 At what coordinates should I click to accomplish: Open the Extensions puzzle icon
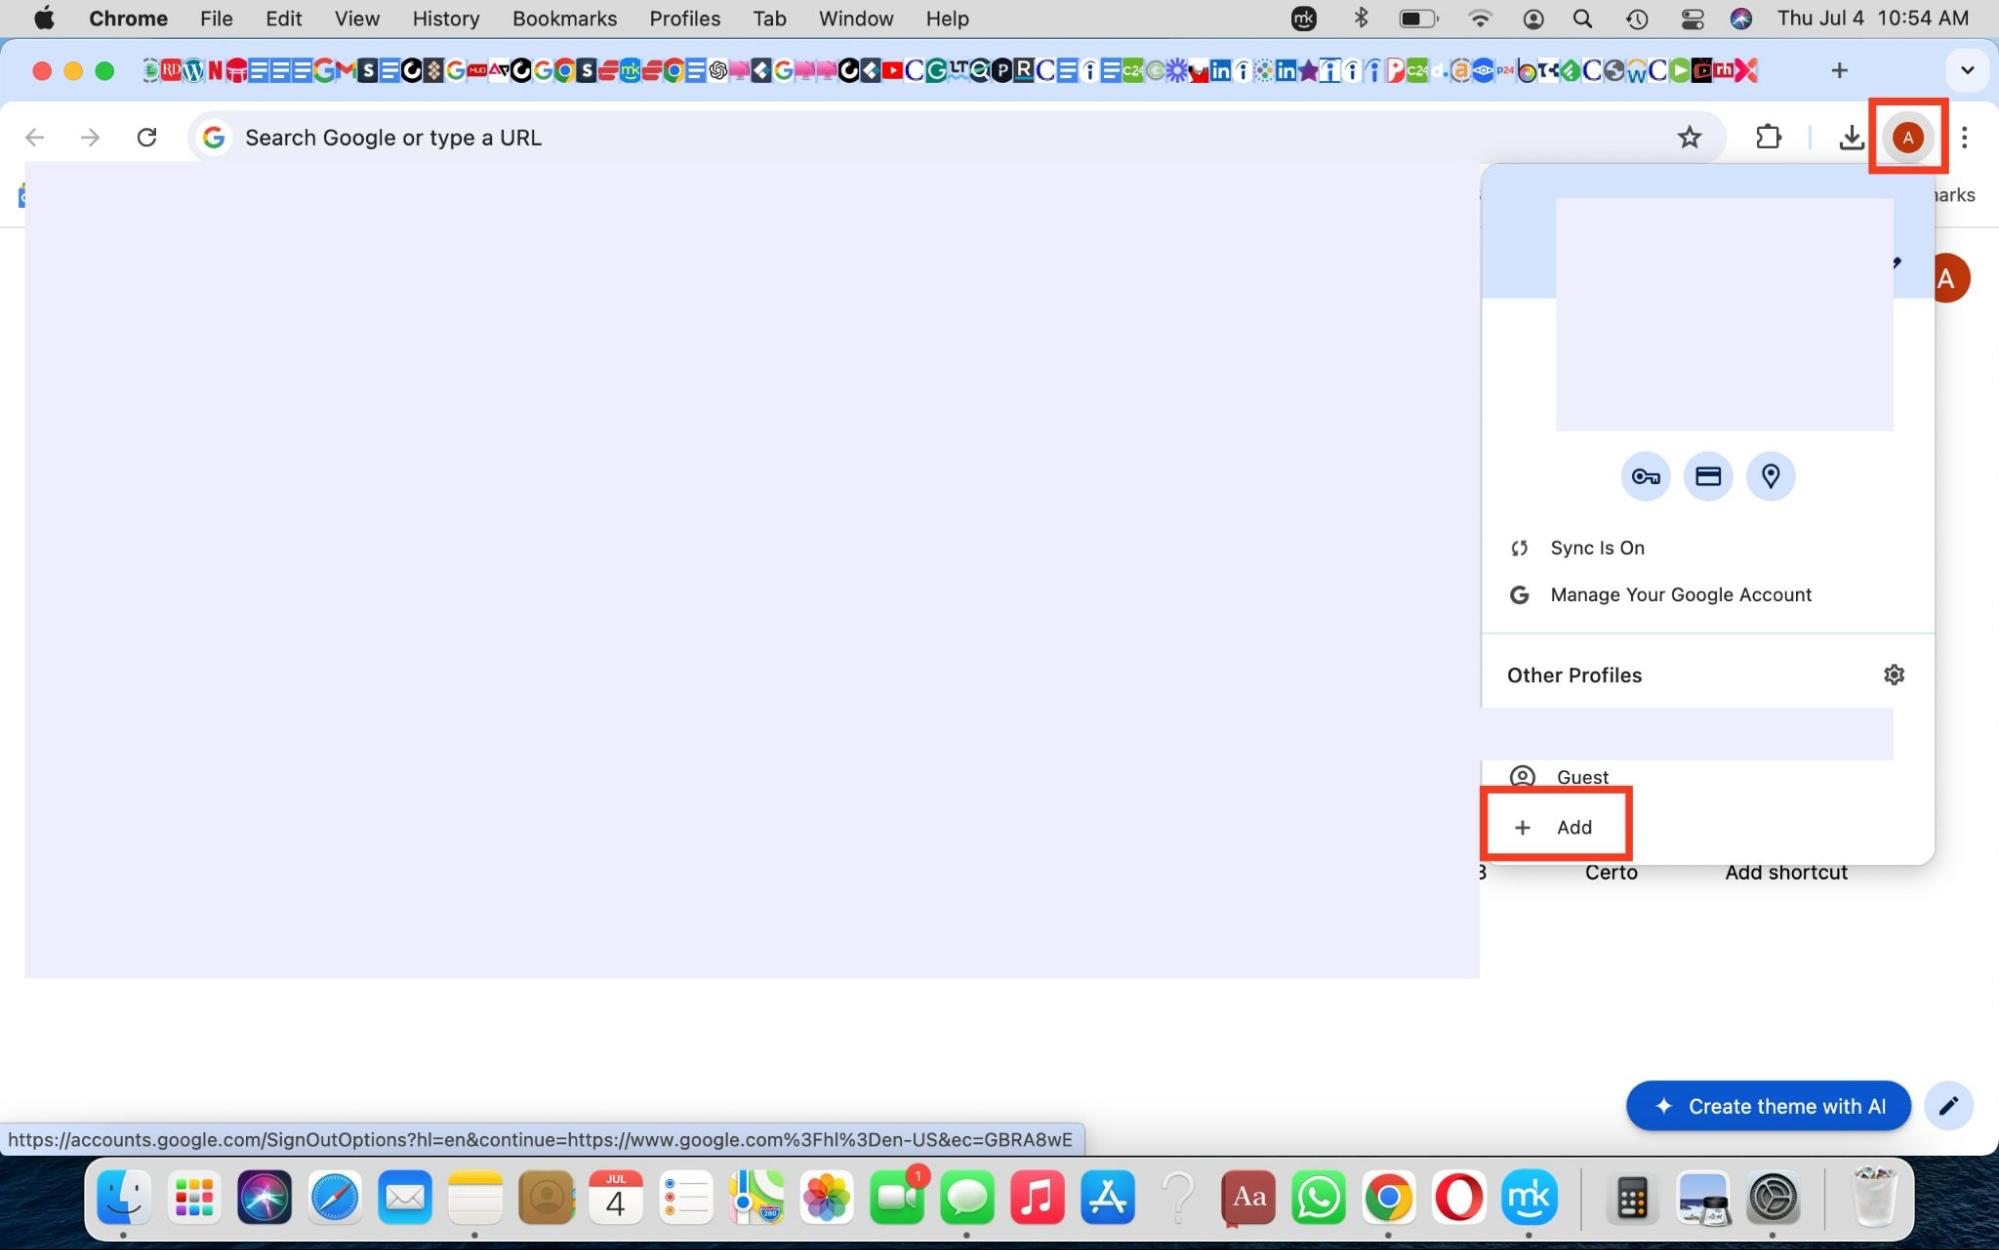1768,137
